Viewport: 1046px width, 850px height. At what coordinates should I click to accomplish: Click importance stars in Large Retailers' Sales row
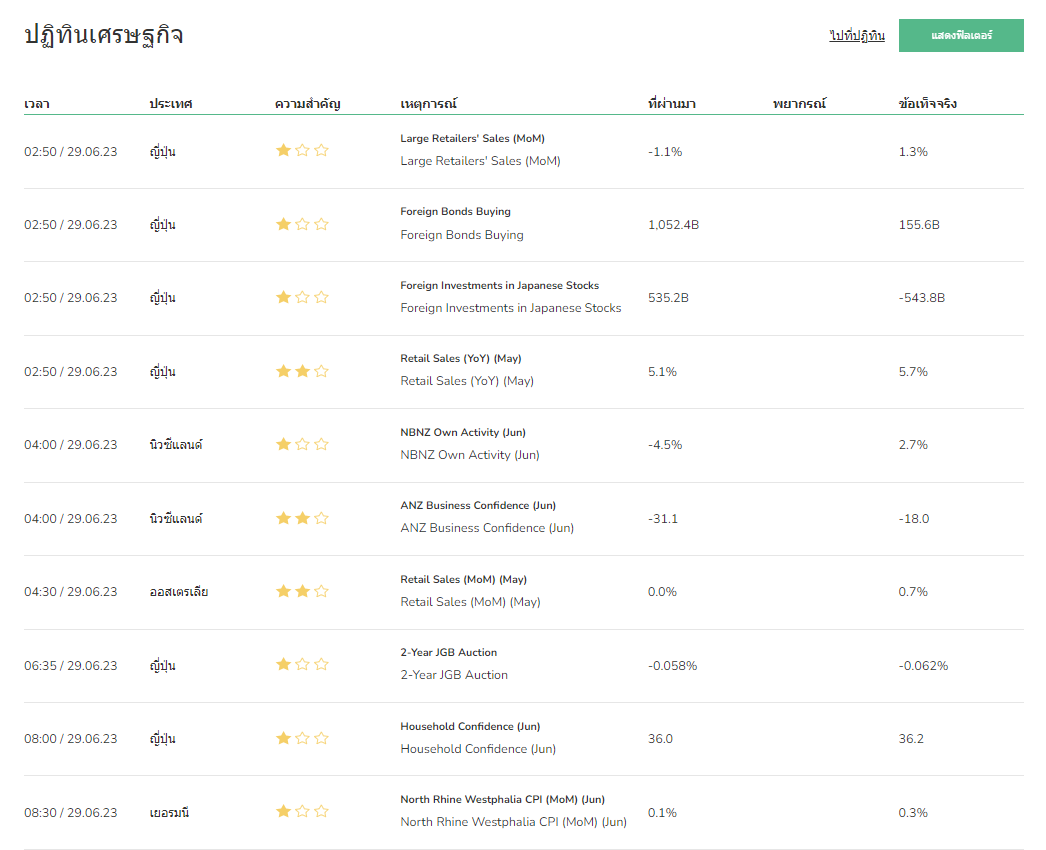pos(302,151)
